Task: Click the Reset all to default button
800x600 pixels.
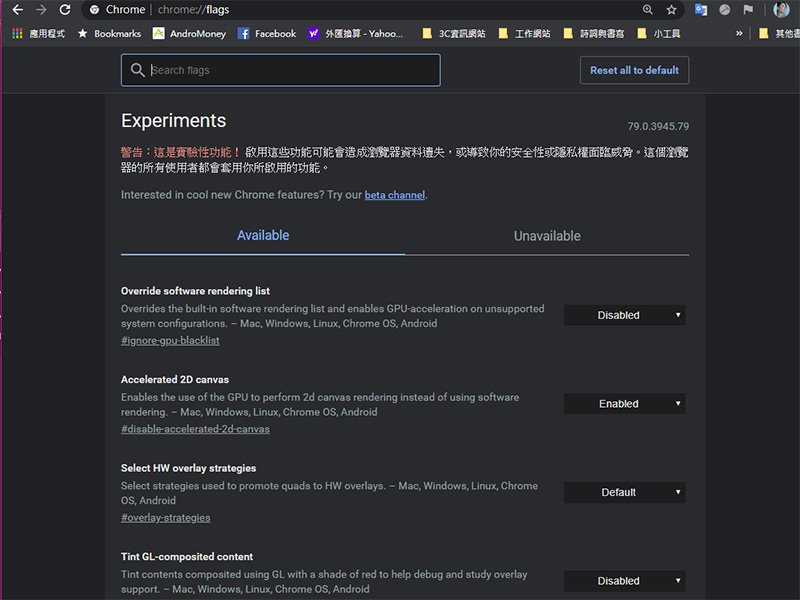Action: (x=634, y=70)
